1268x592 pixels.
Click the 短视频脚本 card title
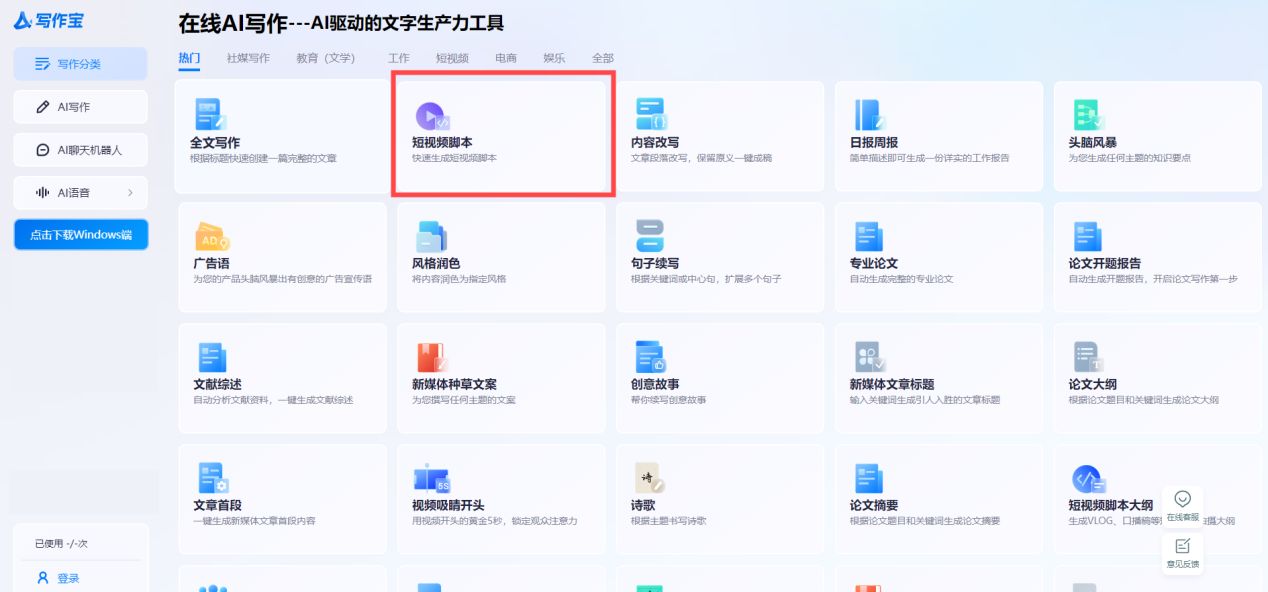tap(442, 143)
